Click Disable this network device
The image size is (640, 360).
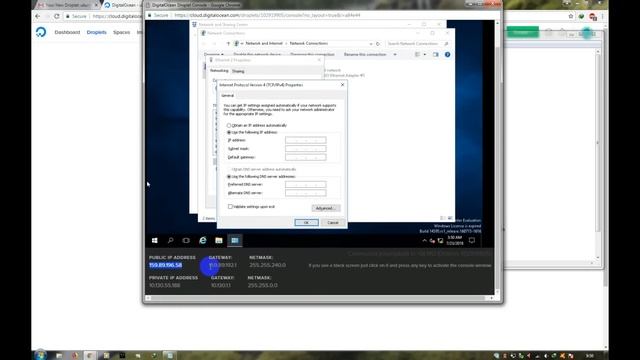click(x=257, y=54)
